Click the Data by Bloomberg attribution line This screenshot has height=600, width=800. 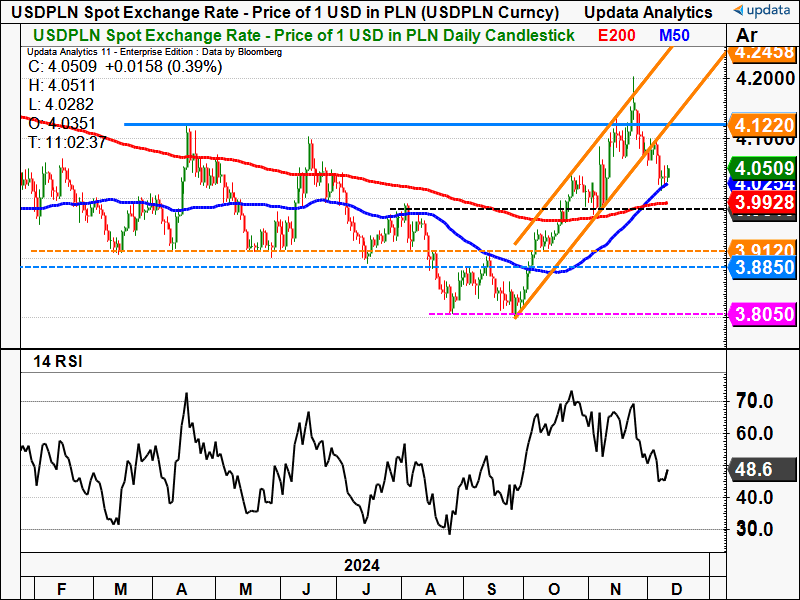154,52
